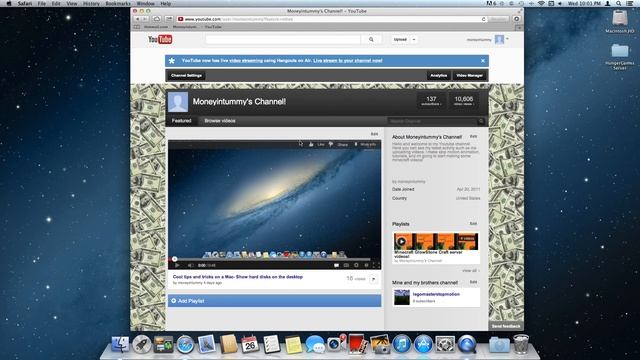The height and width of the screenshot is (360, 640).
Task: Click Edit above the featured video
Action: coord(374,134)
